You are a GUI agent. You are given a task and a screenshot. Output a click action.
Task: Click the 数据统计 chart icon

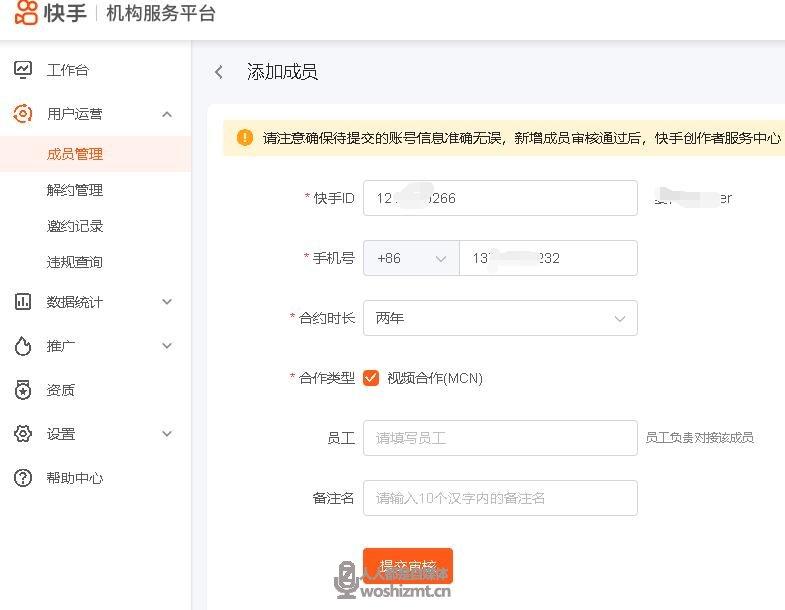pos(23,302)
